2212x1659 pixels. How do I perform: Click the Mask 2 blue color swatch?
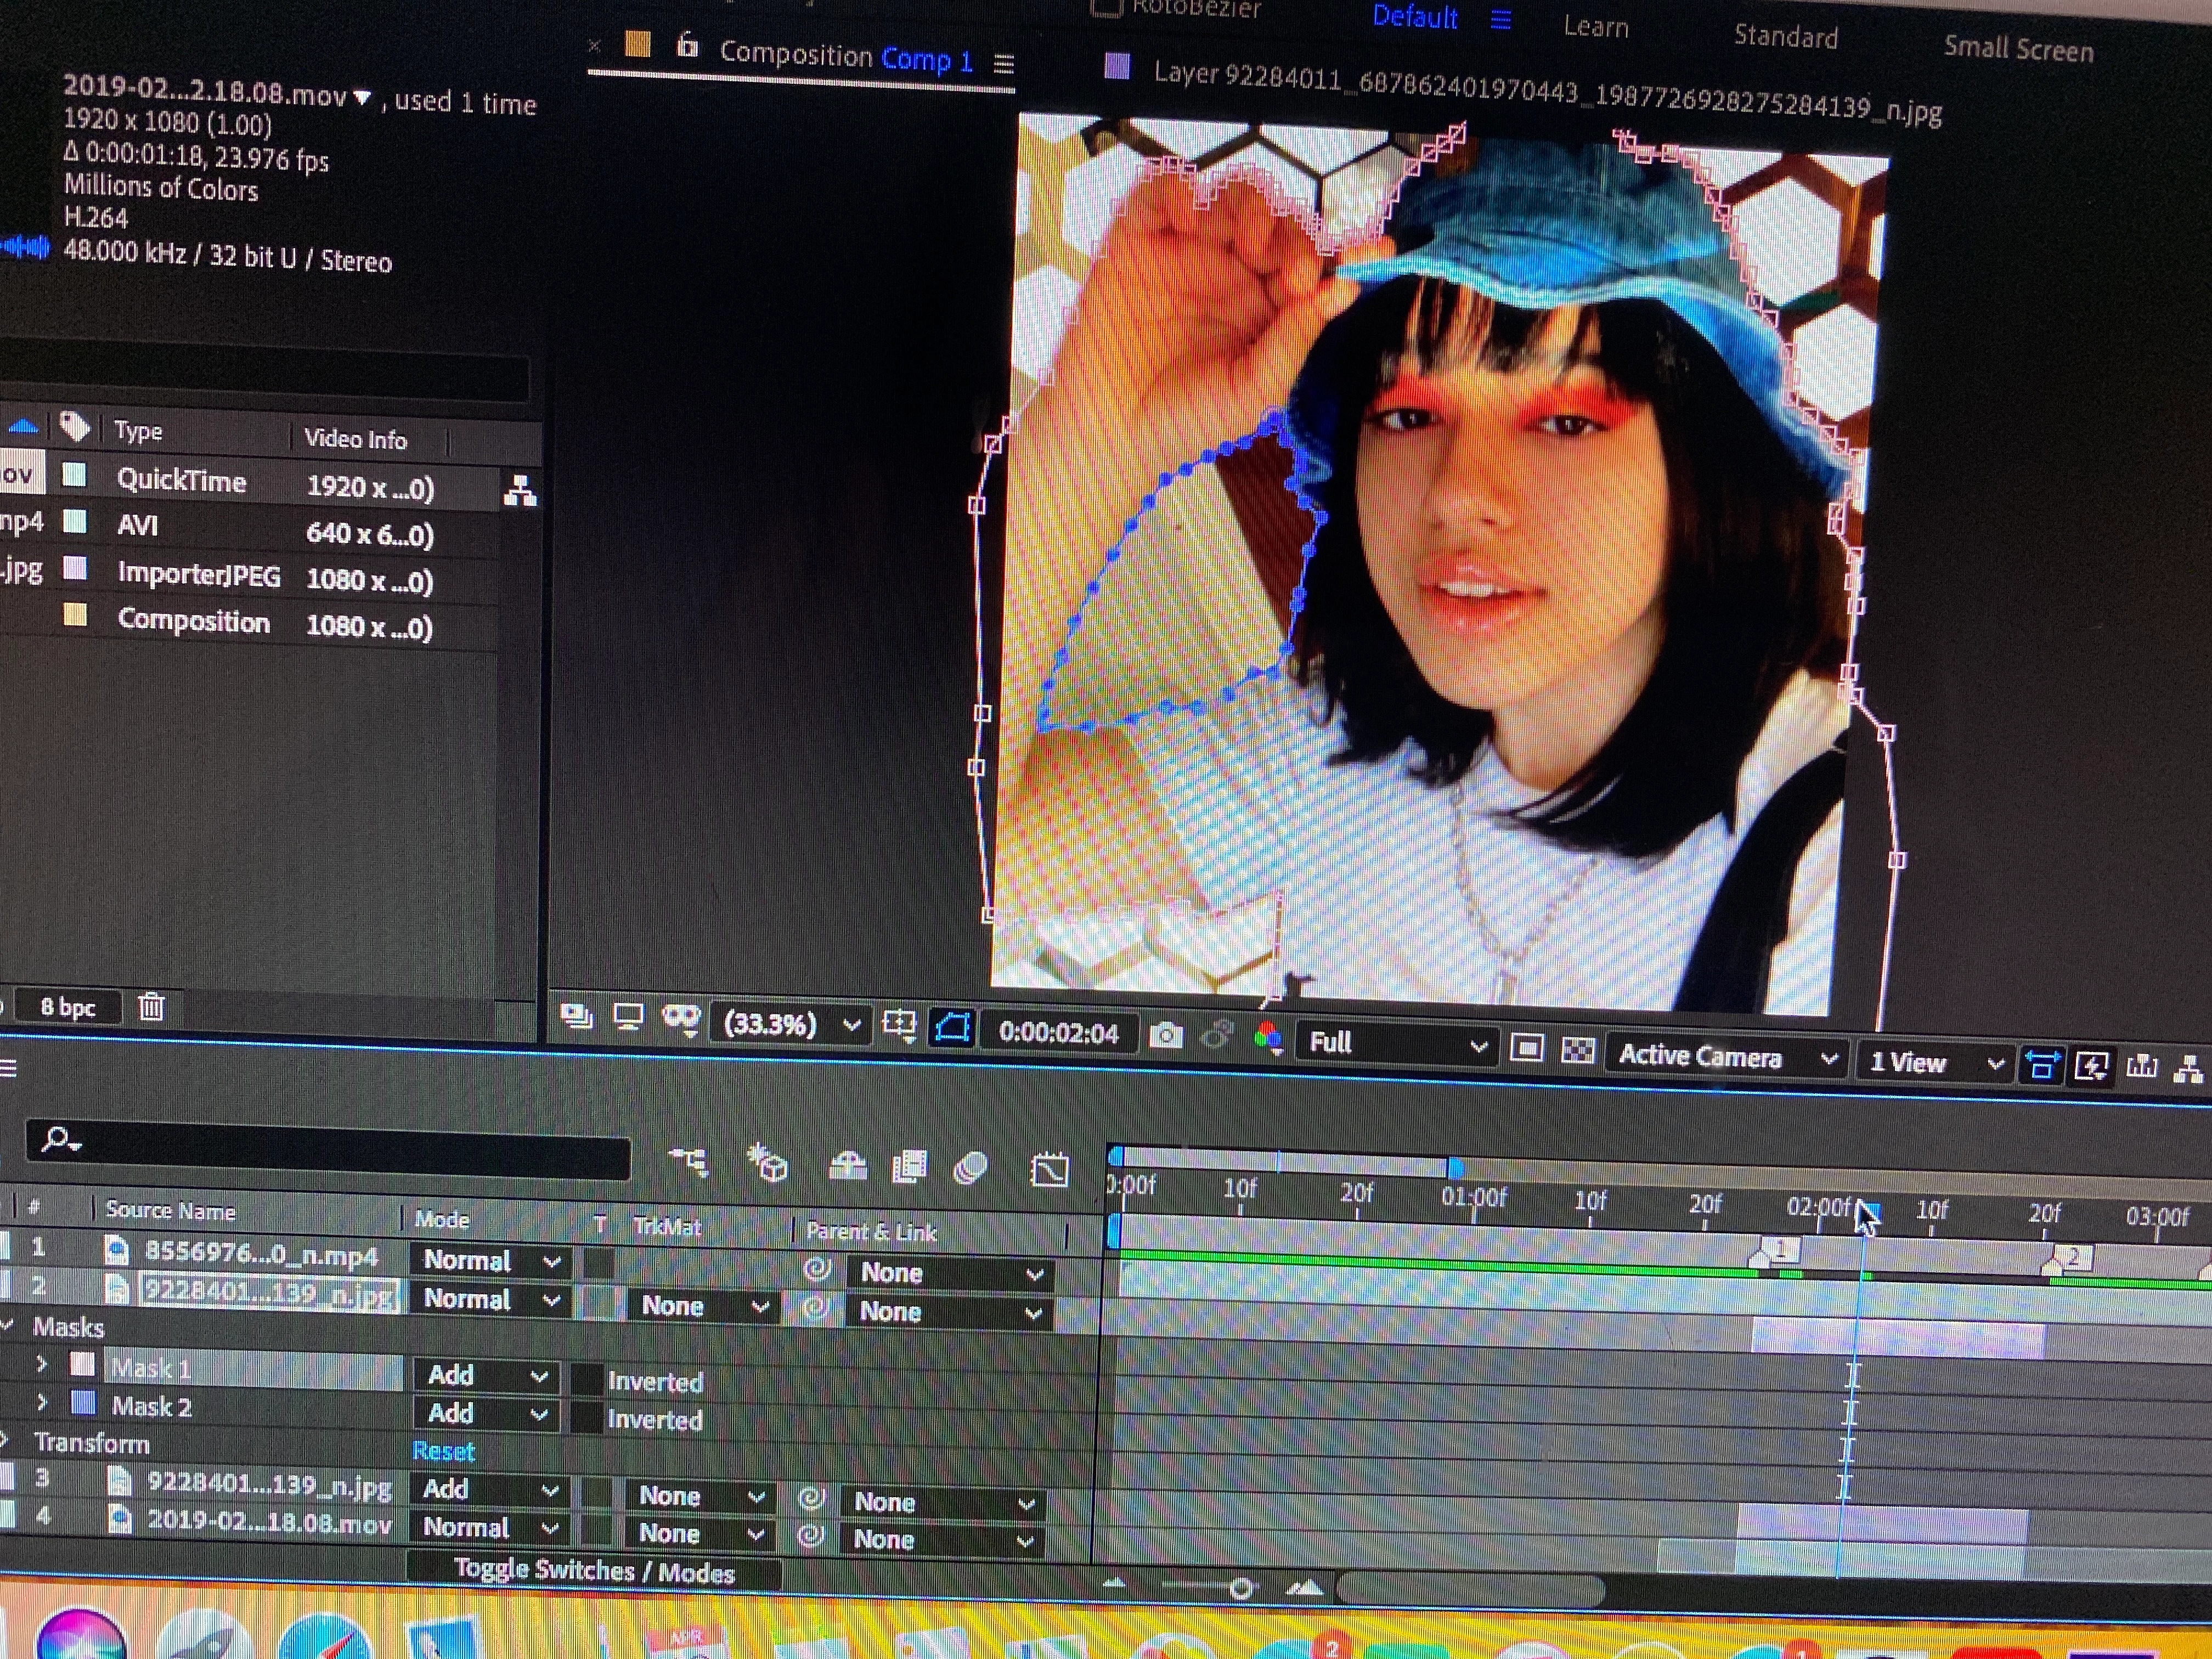coord(84,1404)
